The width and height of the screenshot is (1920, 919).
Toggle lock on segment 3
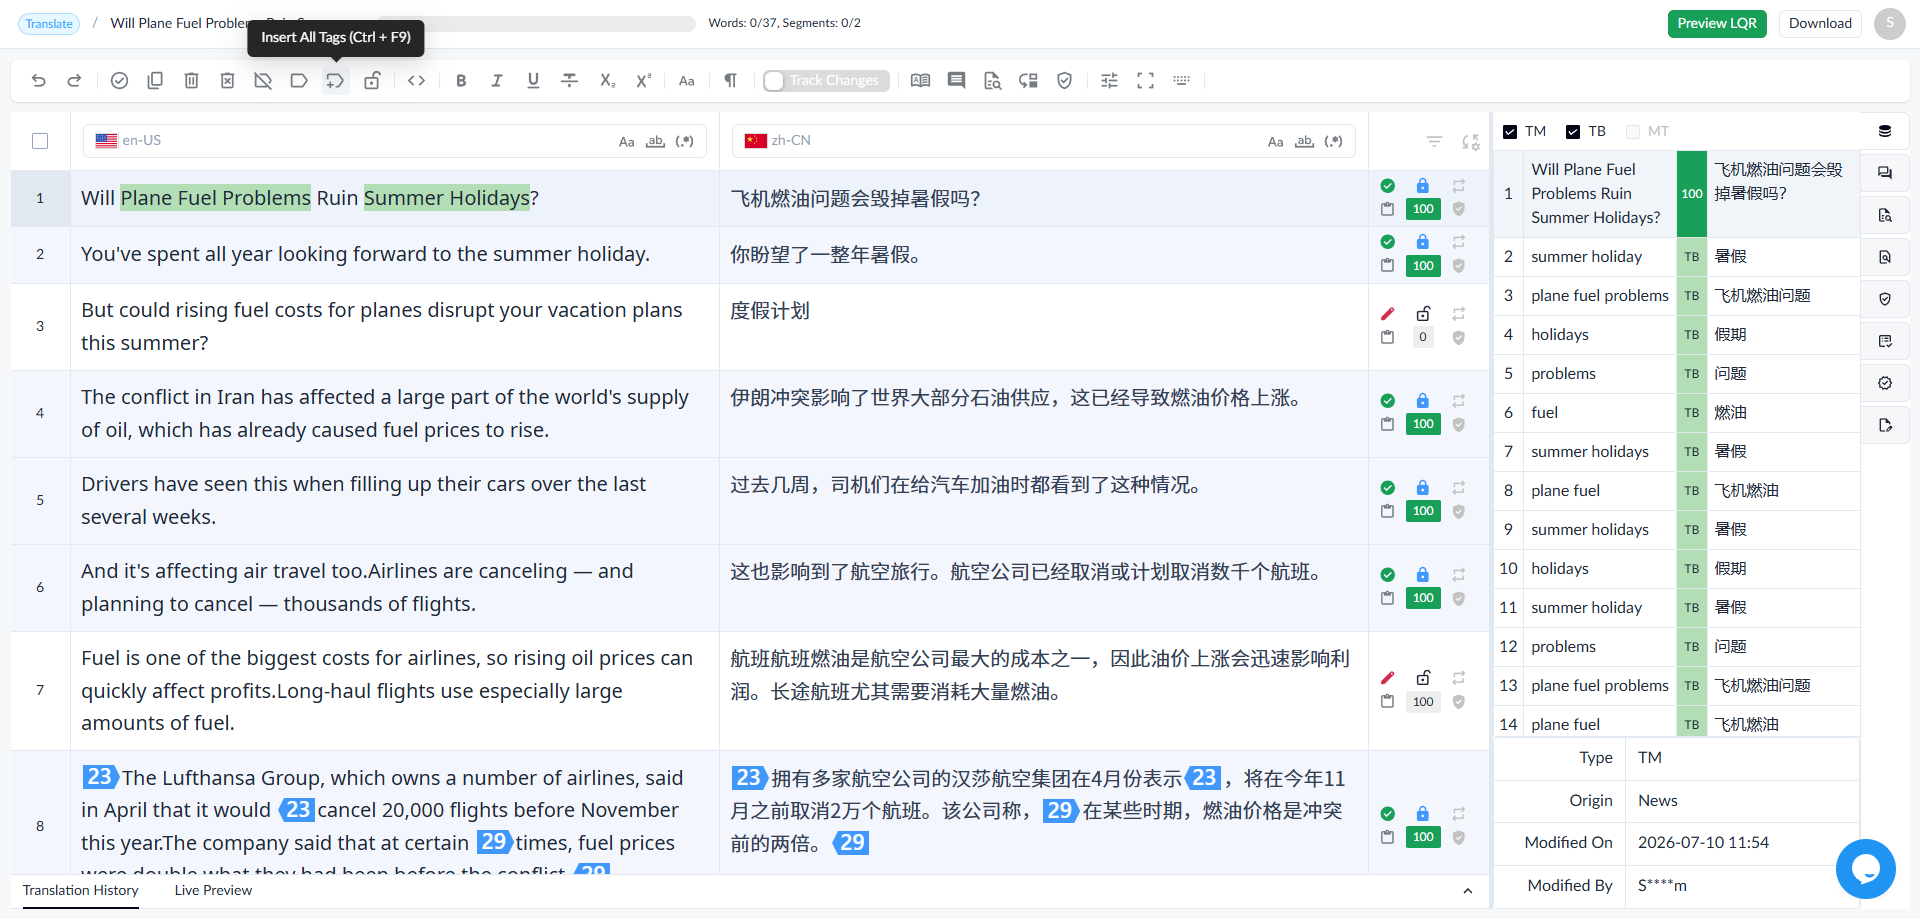tap(1423, 314)
